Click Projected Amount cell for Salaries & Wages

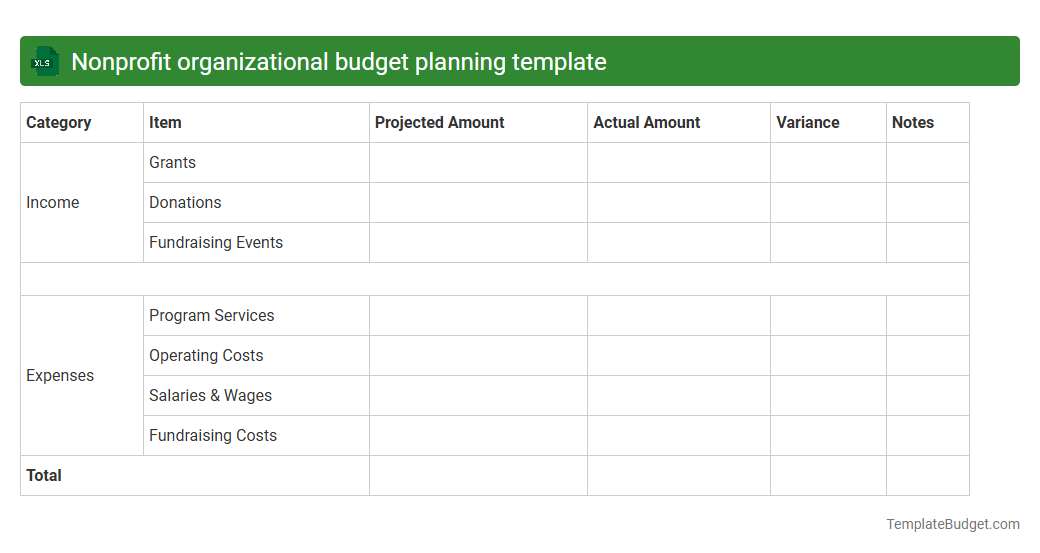478,396
